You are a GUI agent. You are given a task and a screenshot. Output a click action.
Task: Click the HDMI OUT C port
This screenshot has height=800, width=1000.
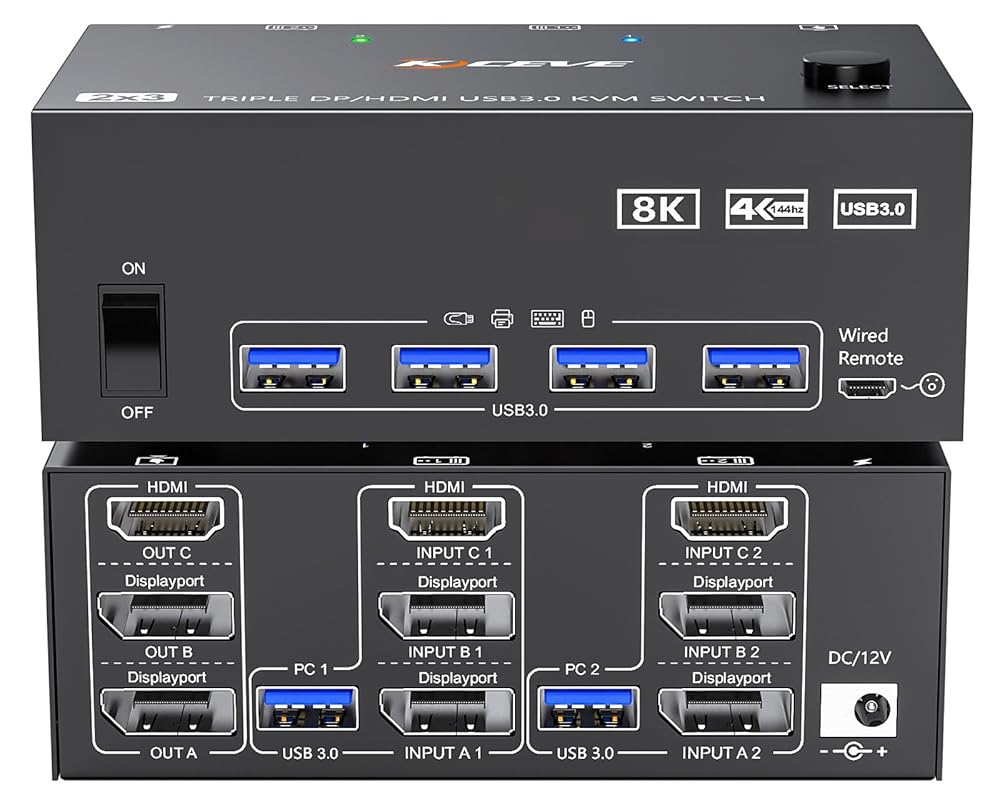[167, 519]
